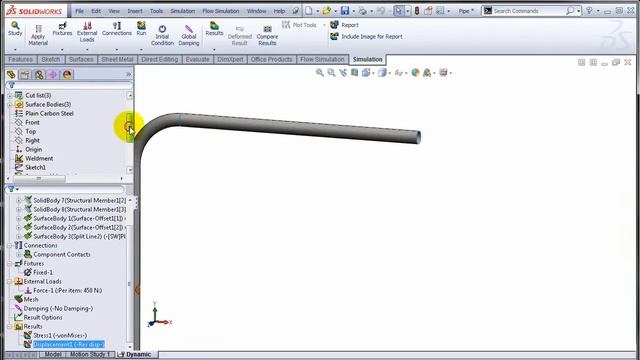
Task: Select Component Contacts item
Action: click(x=62, y=254)
